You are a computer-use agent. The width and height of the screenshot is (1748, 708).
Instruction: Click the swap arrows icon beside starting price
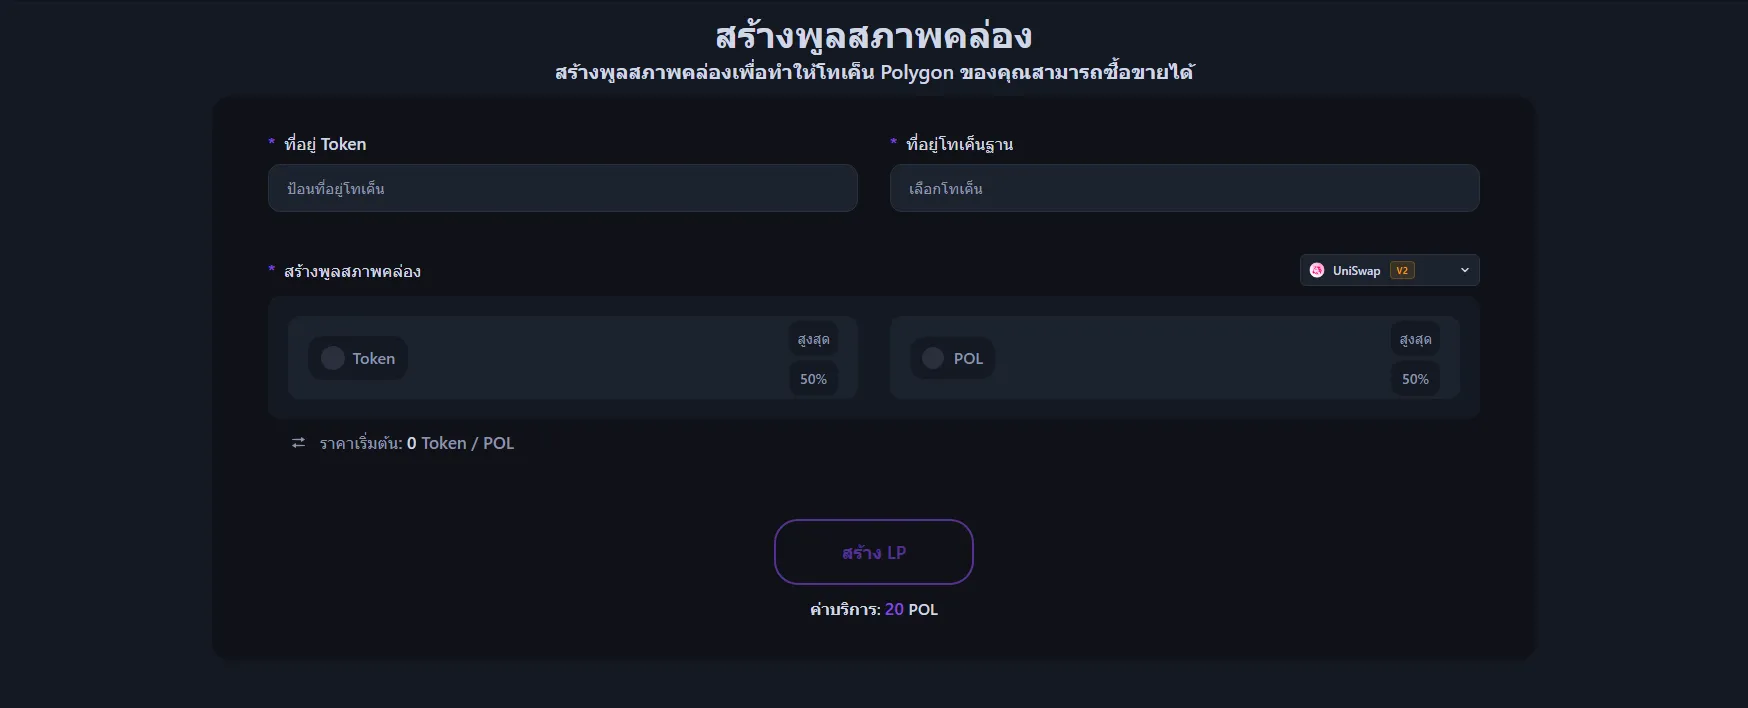298,443
